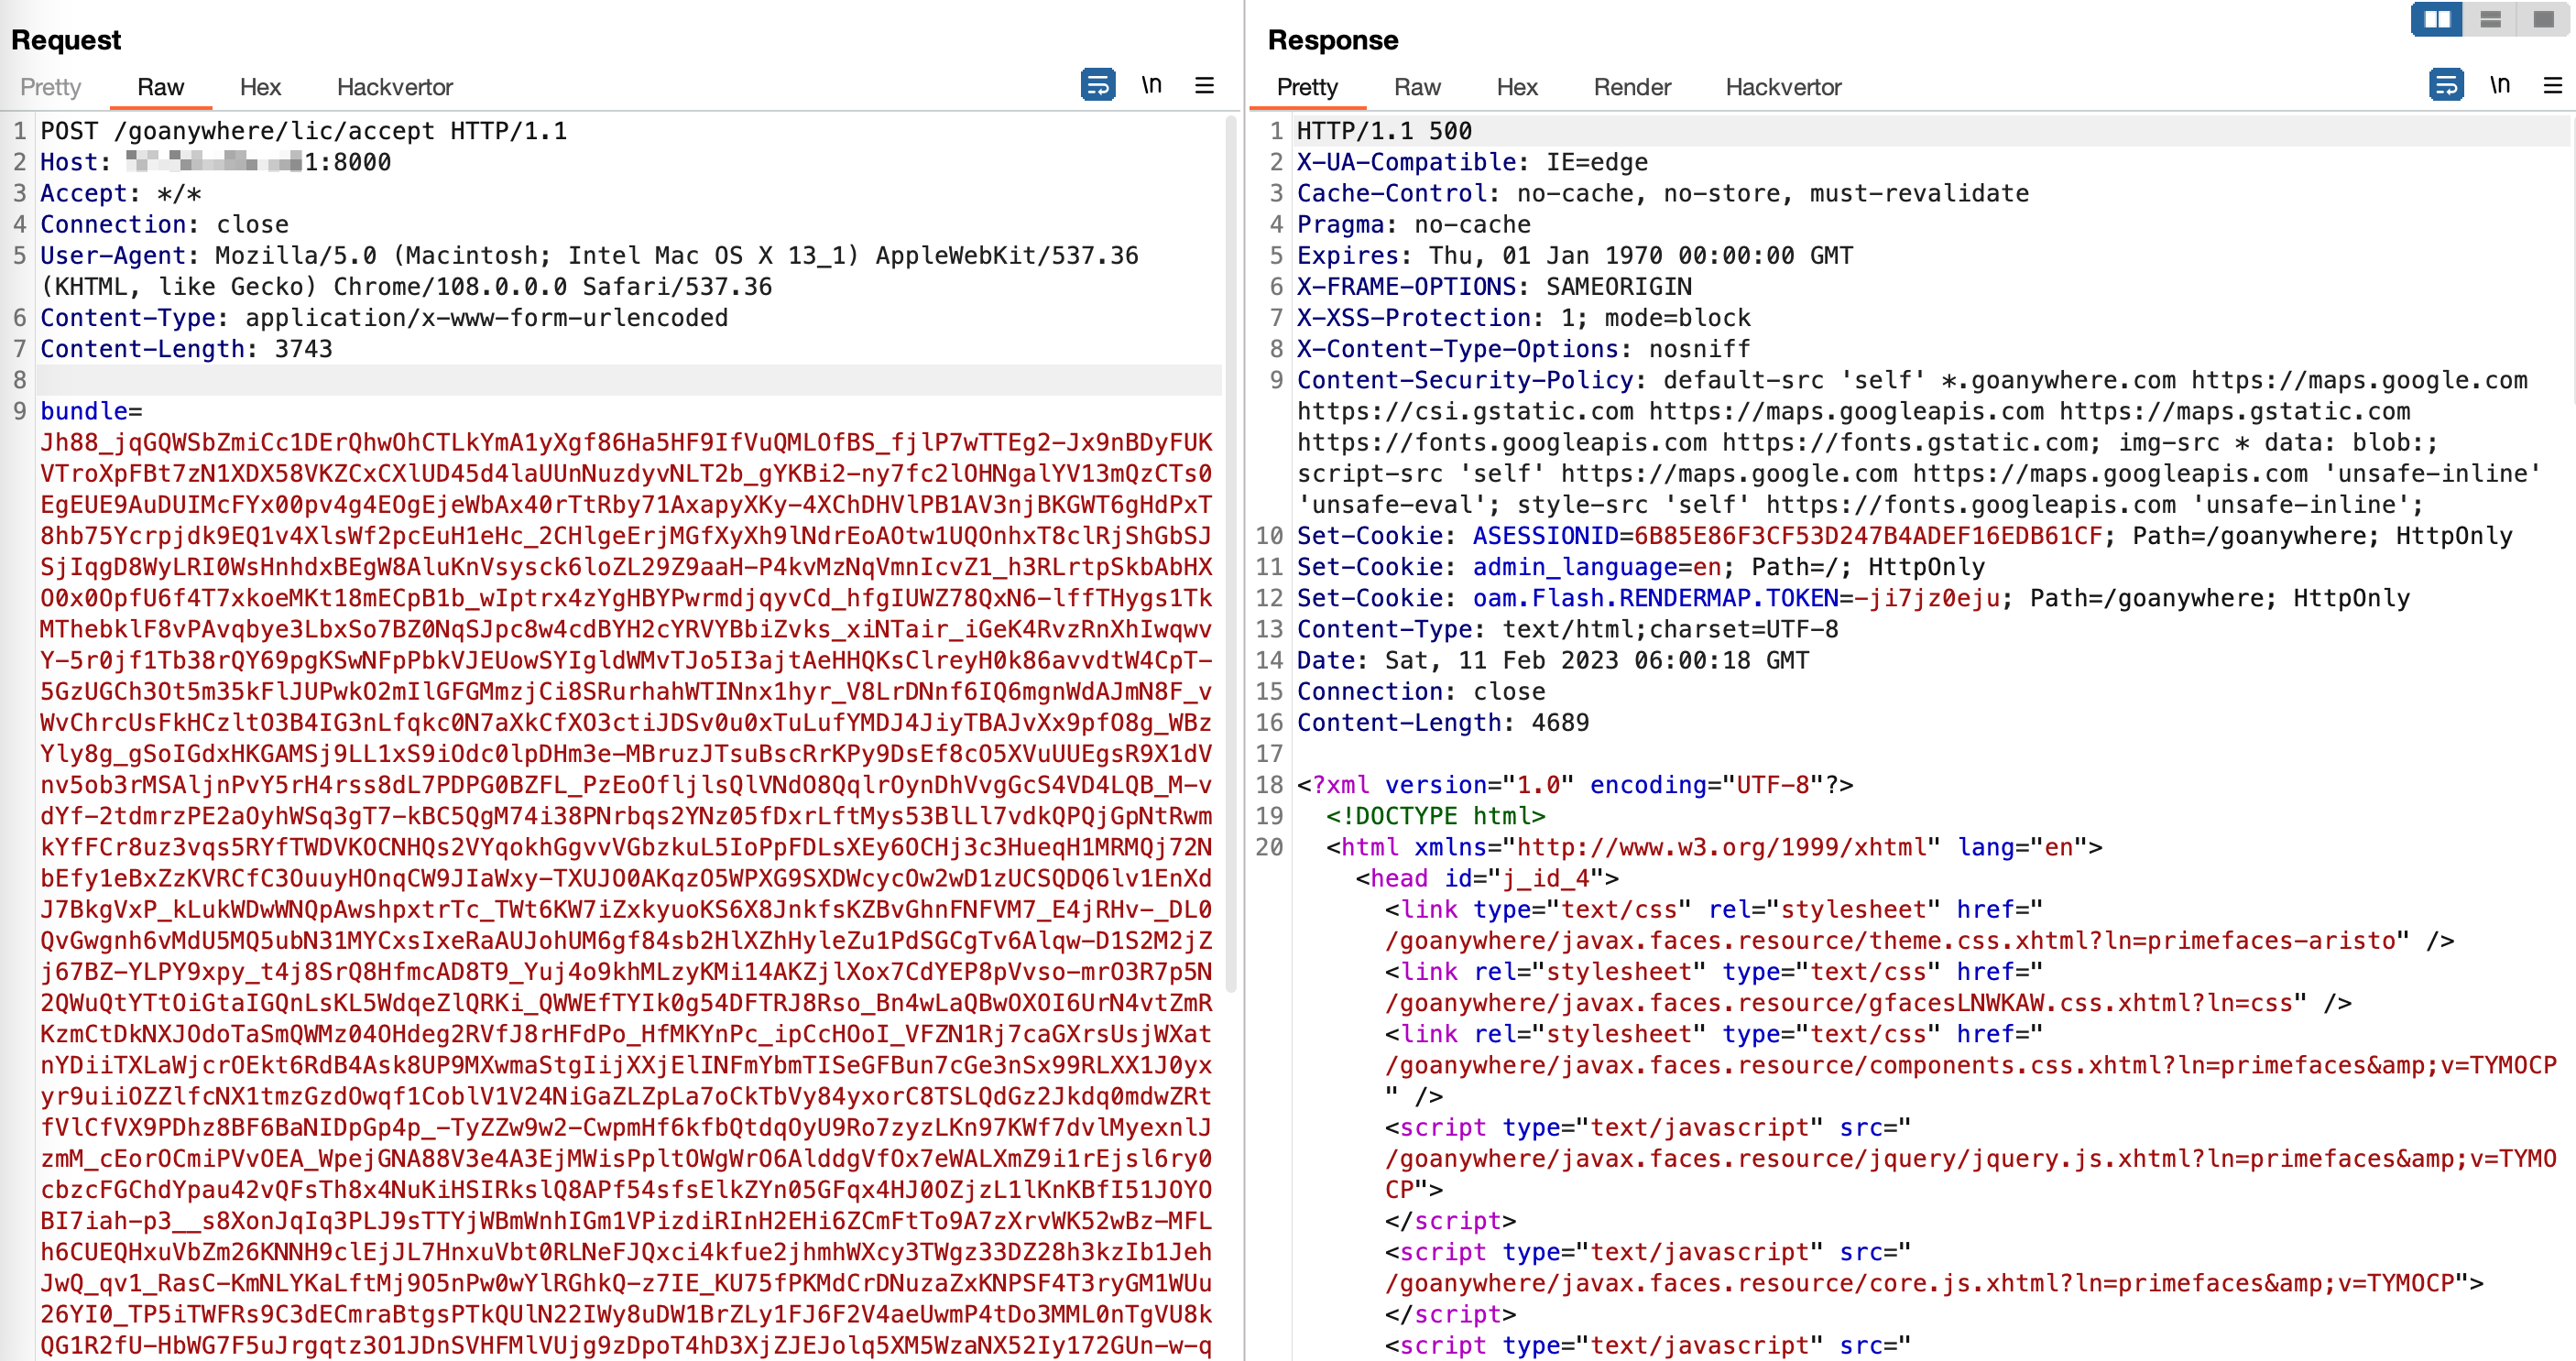
Task: Toggle non-printable characters in Request panel
Action: (1152, 85)
